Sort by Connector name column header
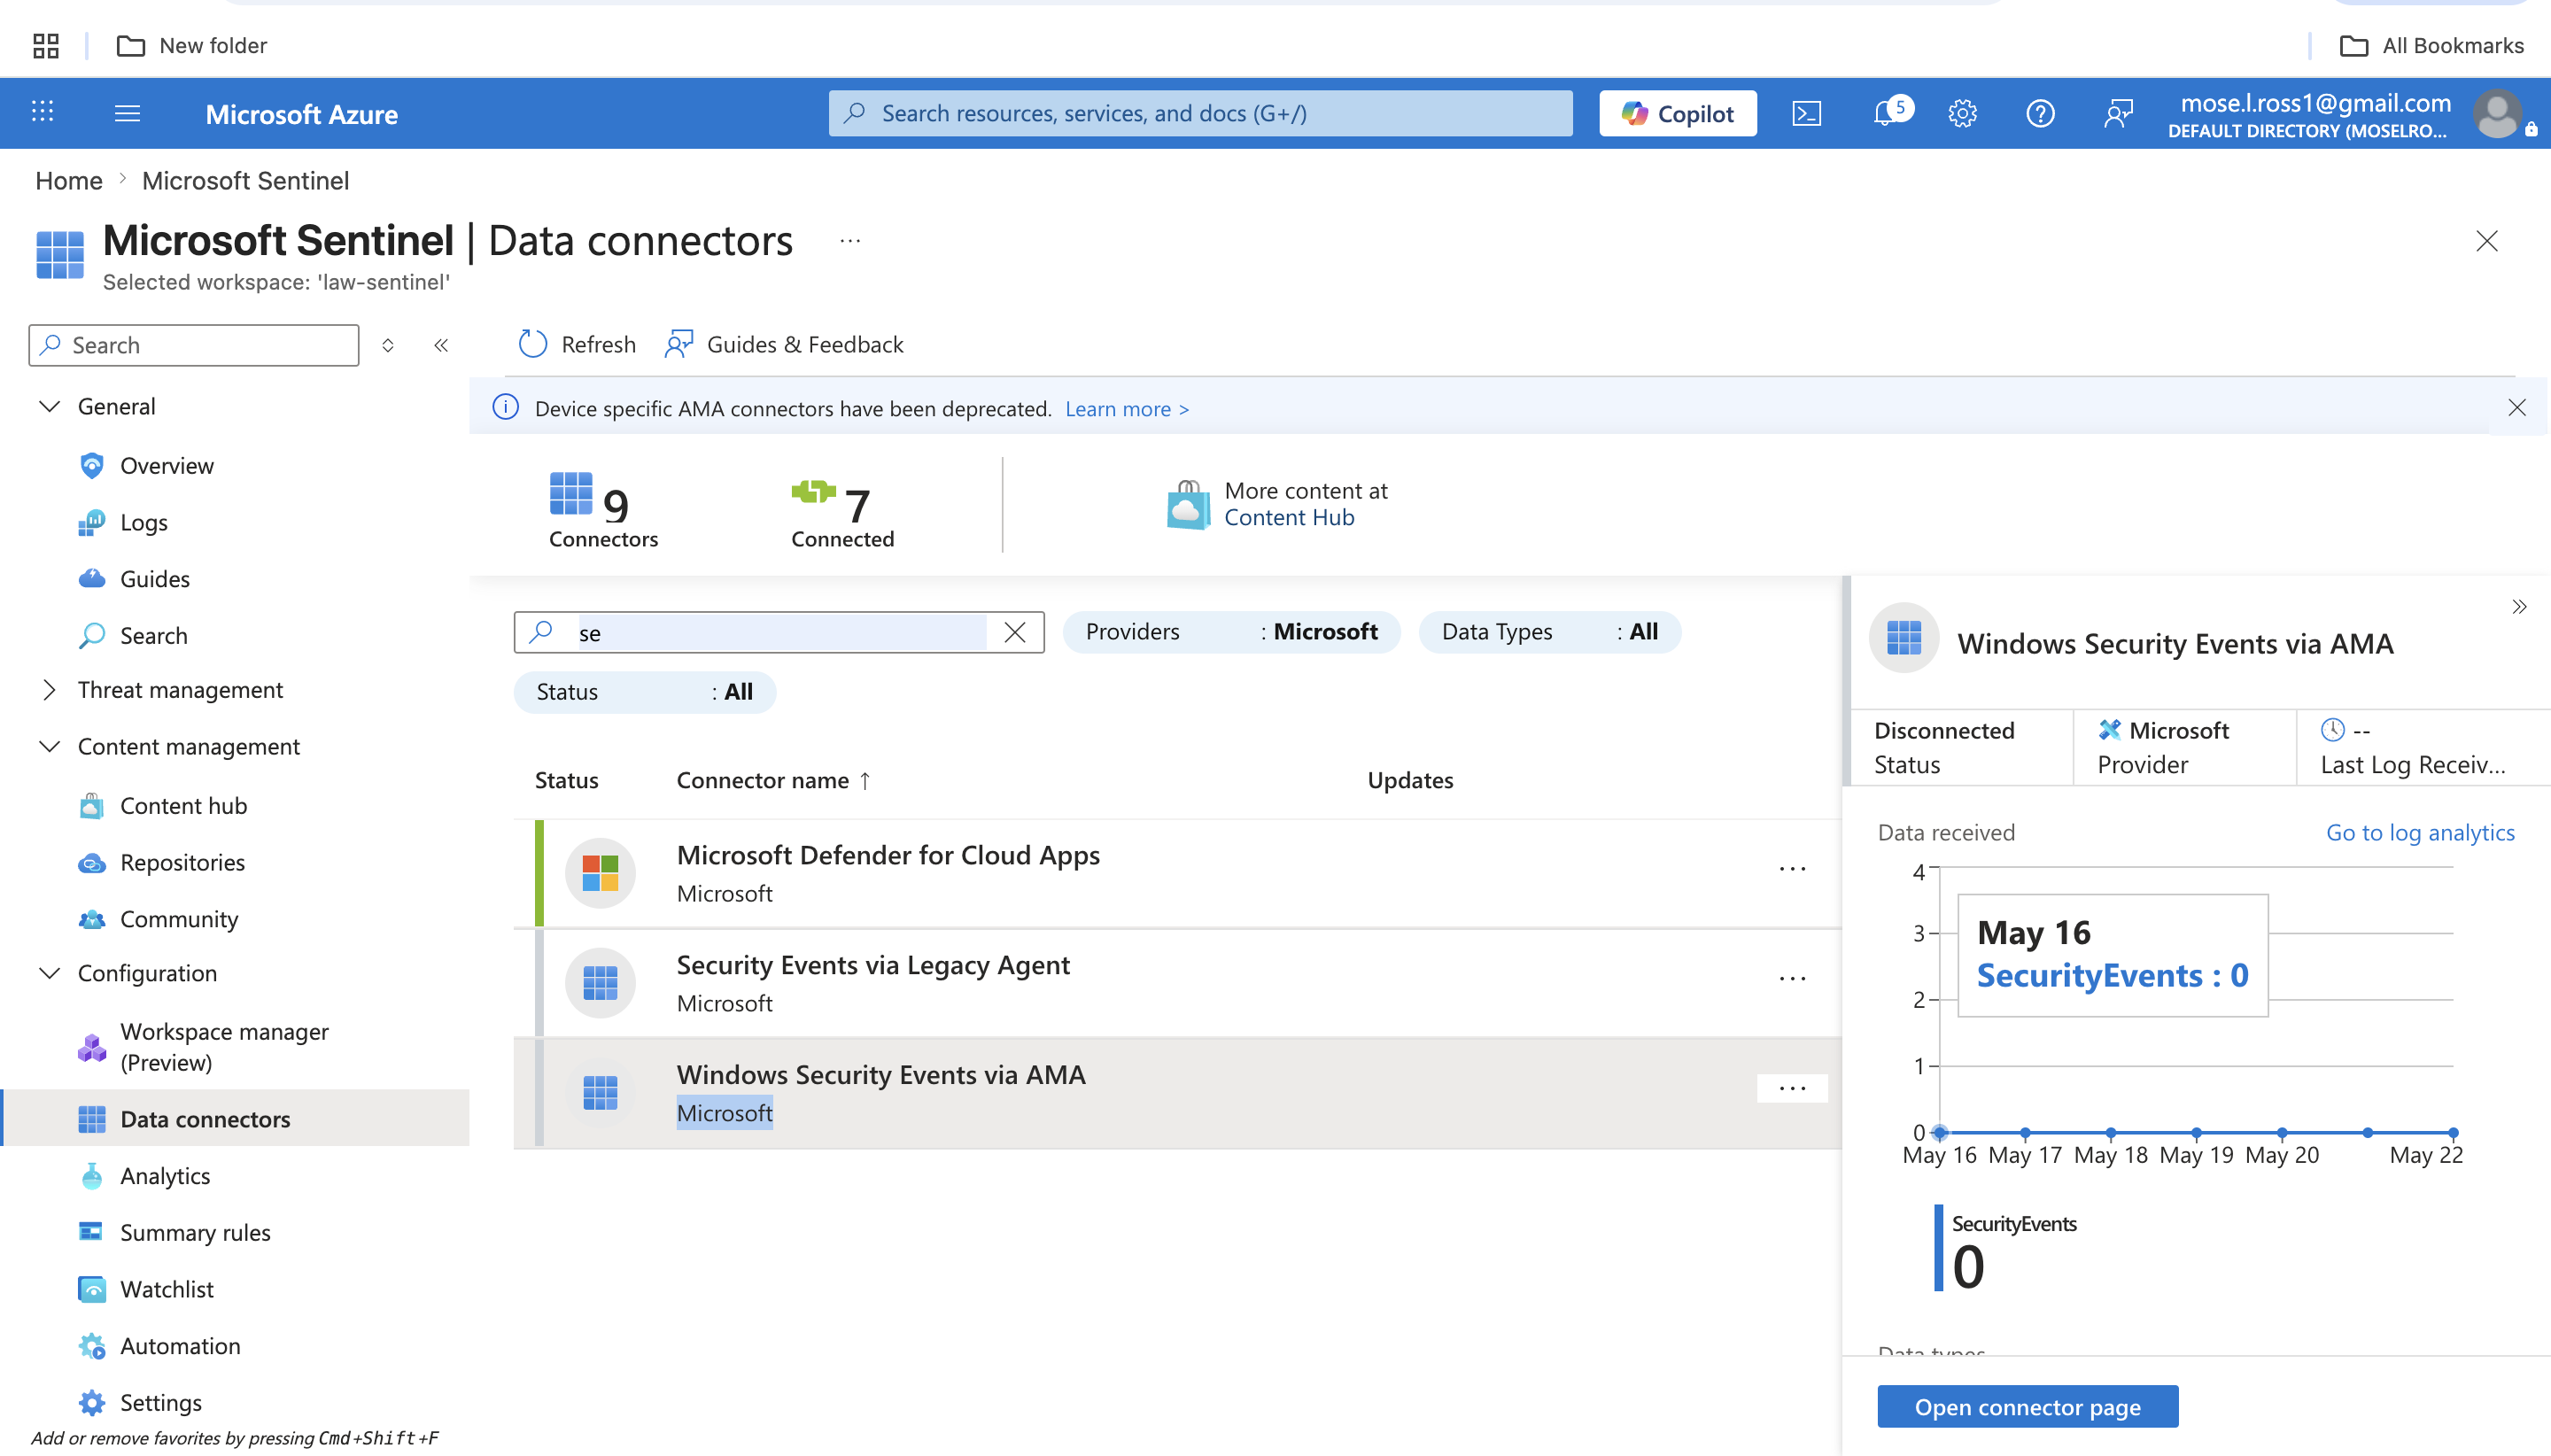The width and height of the screenshot is (2551, 1456). pos(773,780)
